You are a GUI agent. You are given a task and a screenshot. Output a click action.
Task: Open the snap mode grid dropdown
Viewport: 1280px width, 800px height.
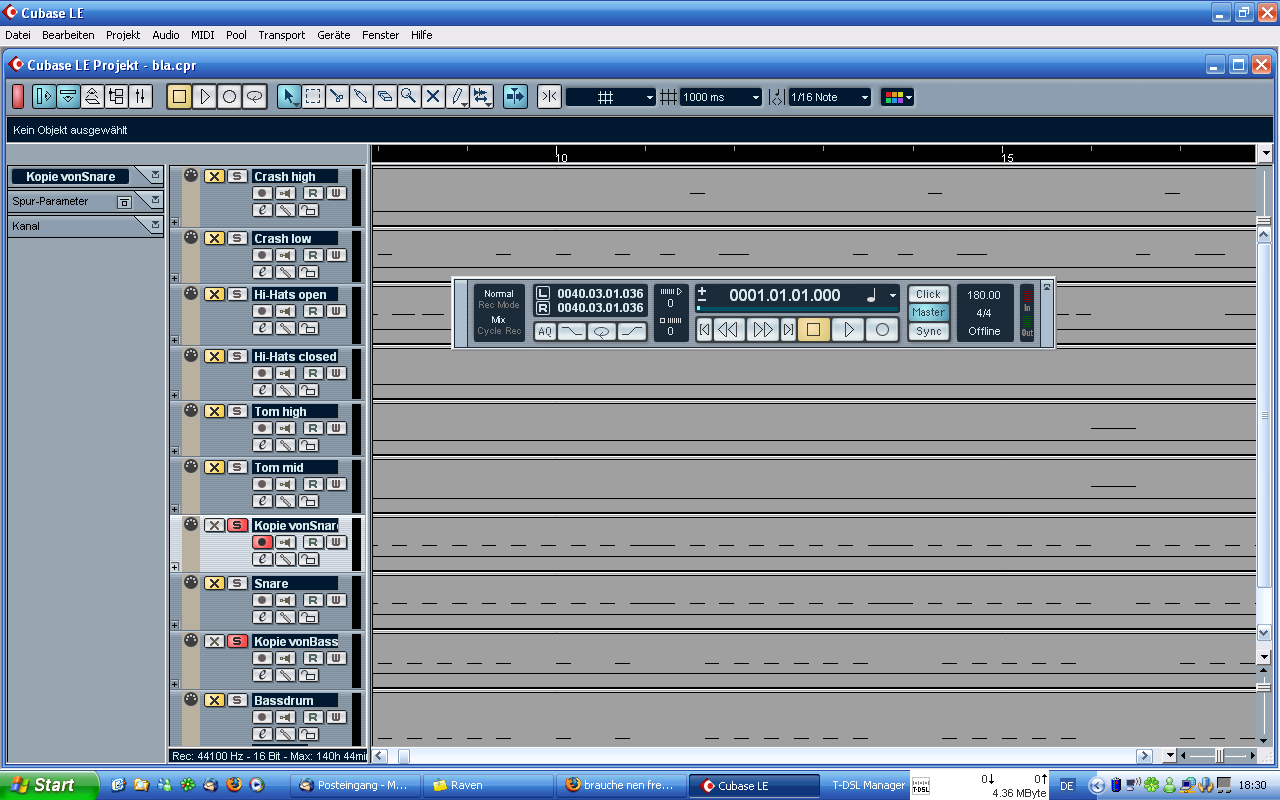[611, 97]
